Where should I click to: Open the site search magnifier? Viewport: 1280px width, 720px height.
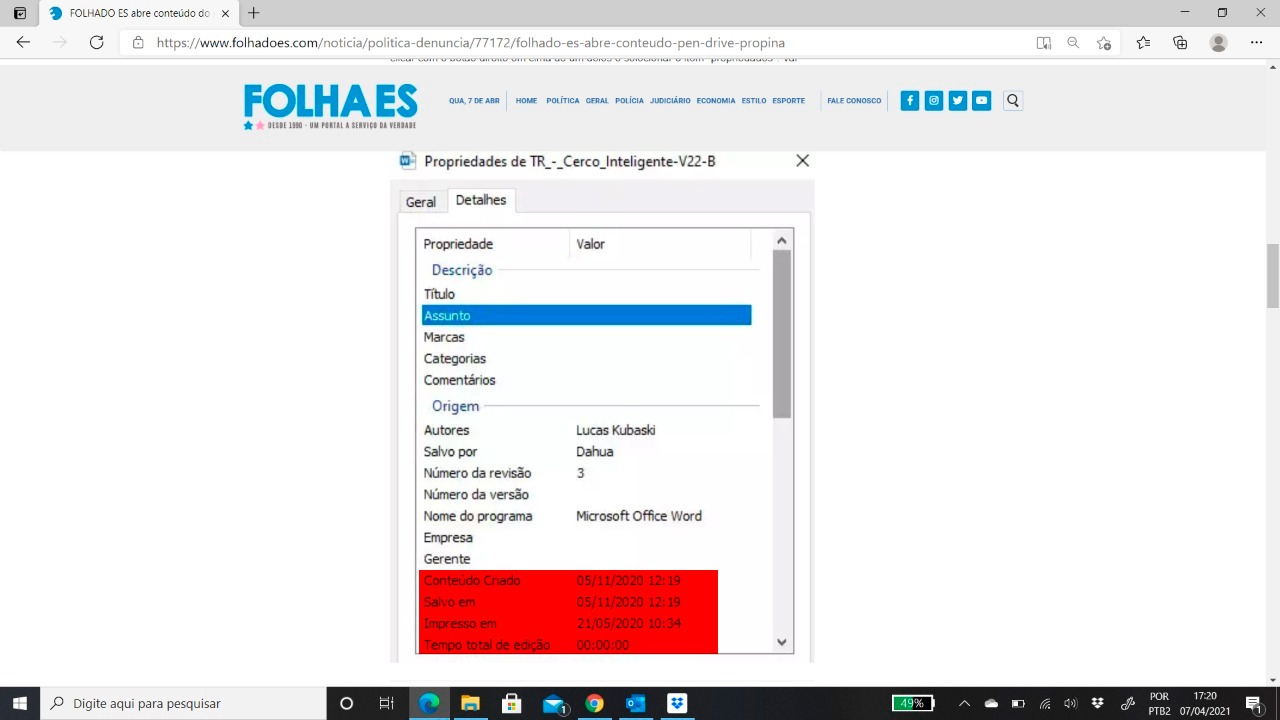1013,100
